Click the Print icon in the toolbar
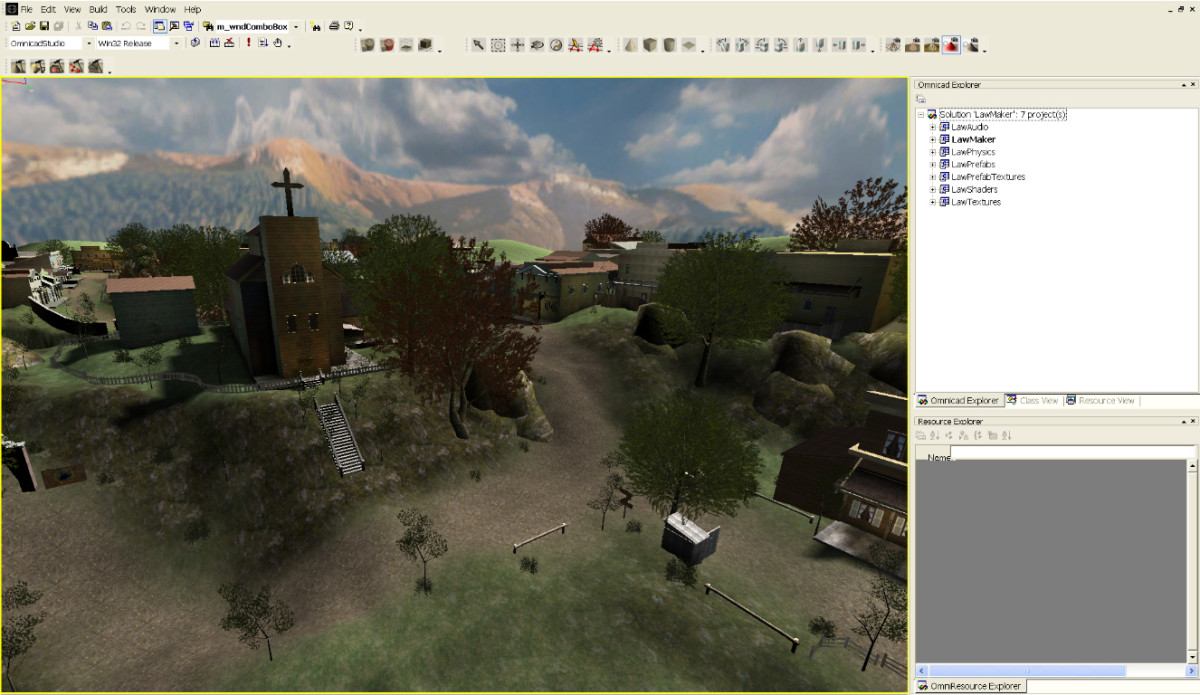 coord(334,26)
